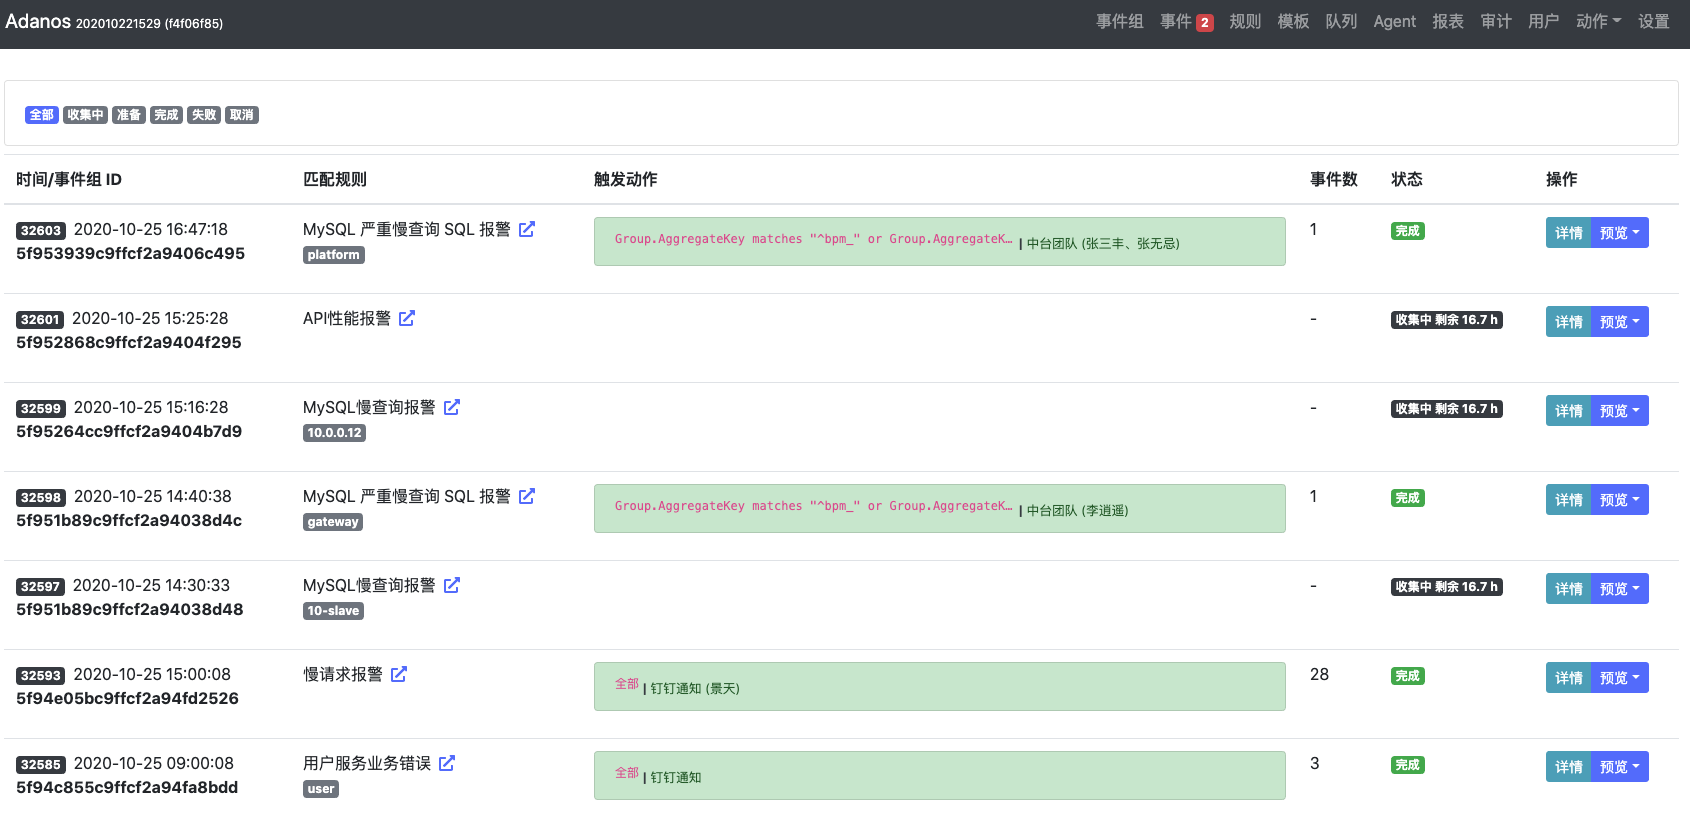
Task: Open 模板 in the navbar
Action: (1293, 22)
